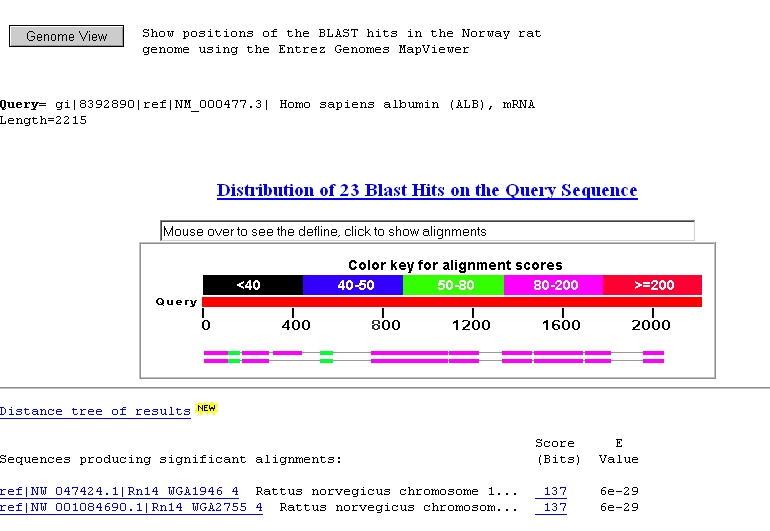Click the yellow NEW badge icon
The width and height of the screenshot is (770, 531).
(x=206, y=408)
